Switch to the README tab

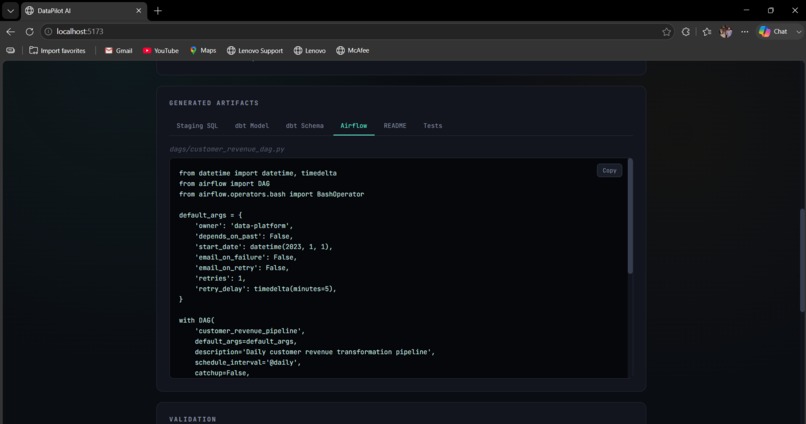[395, 125]
